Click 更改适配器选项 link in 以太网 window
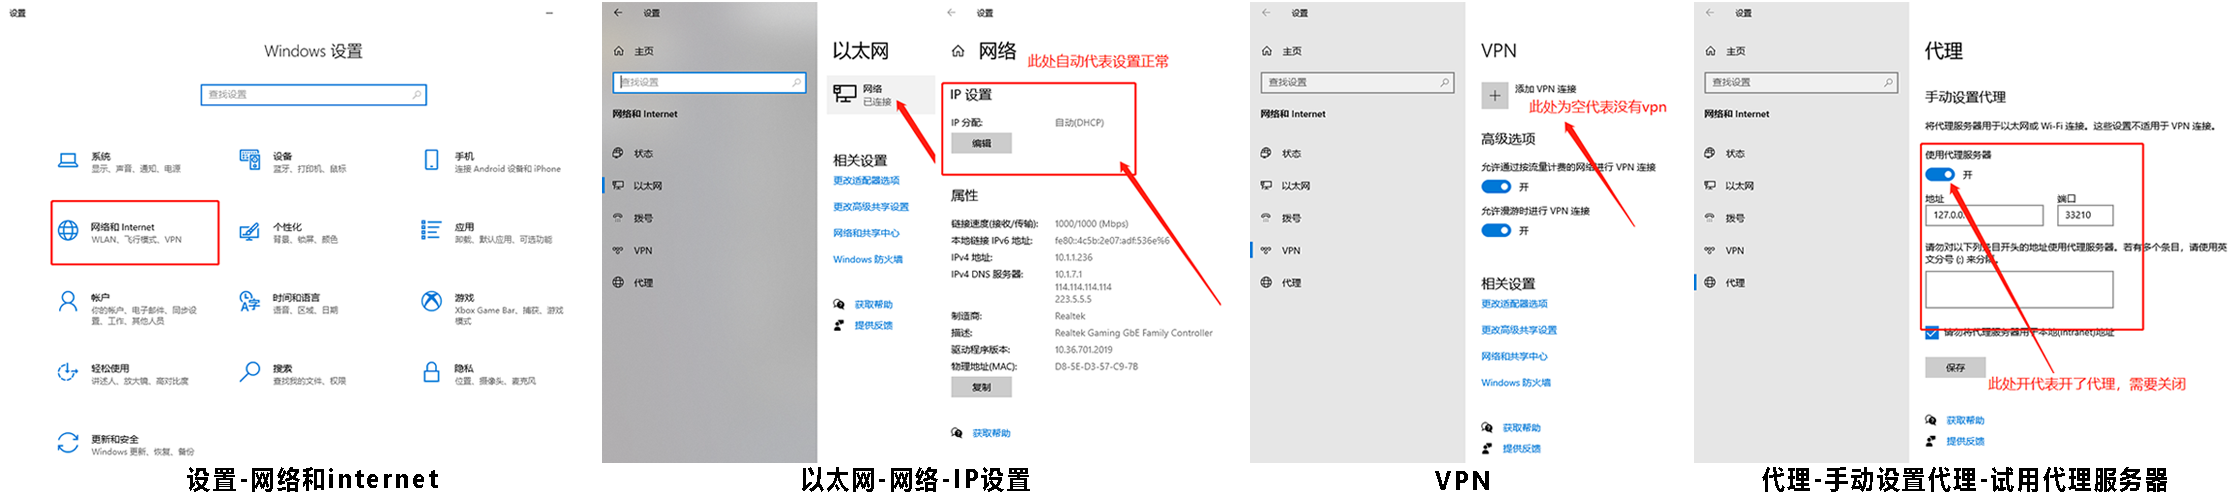The image size is (2236, 500). (866, 181)
